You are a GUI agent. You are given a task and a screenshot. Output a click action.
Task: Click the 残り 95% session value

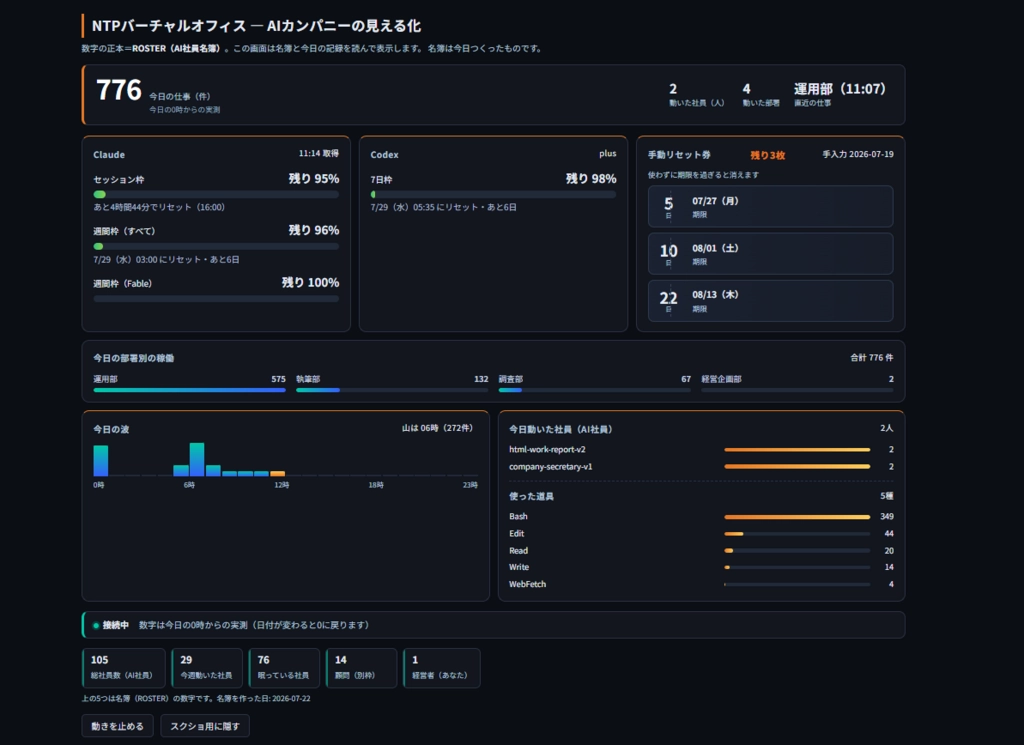(x=314, y=179)
